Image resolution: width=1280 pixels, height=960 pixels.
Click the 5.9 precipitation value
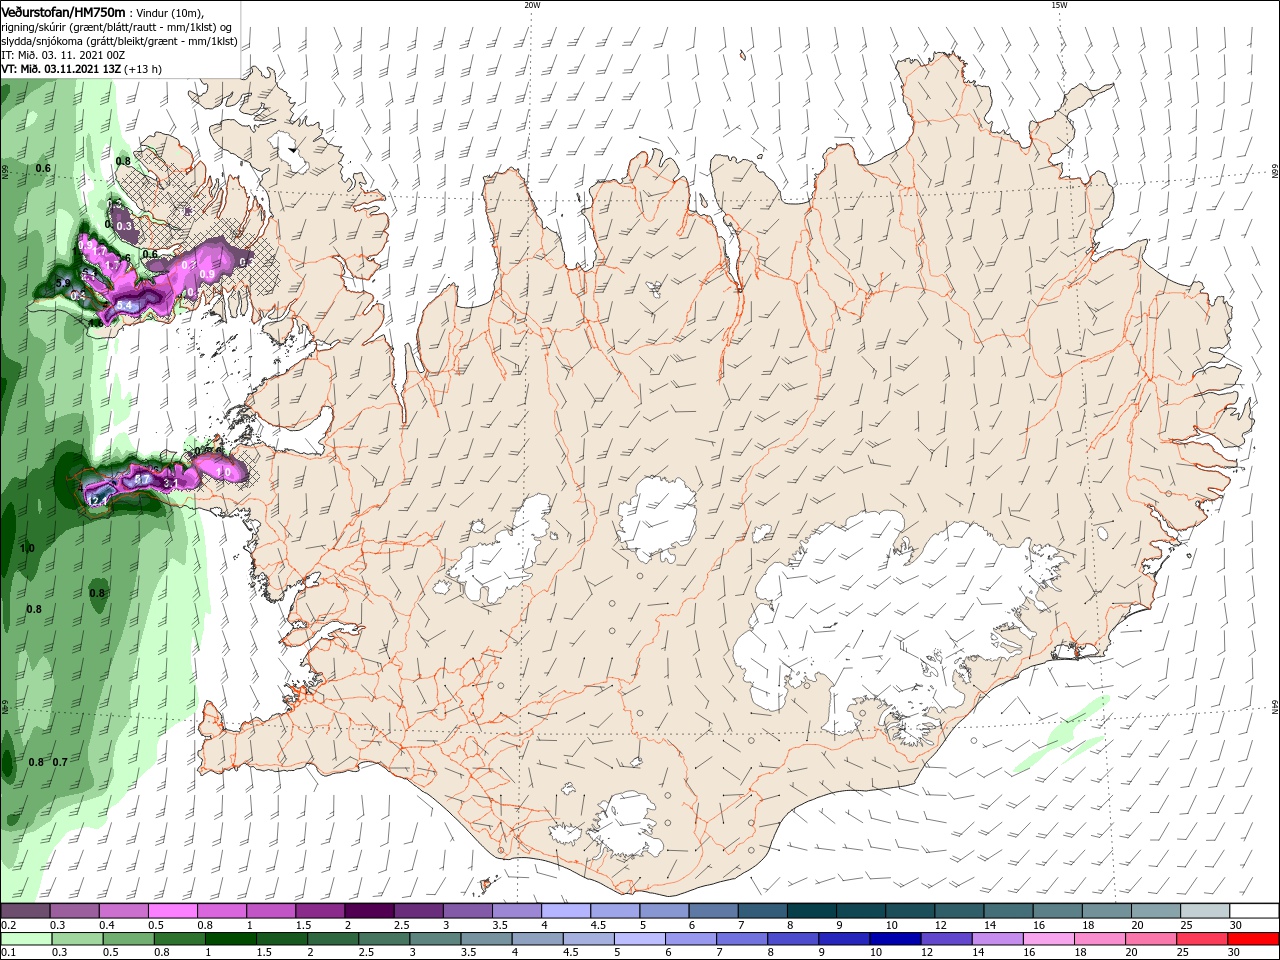click(x=62, y=283)
